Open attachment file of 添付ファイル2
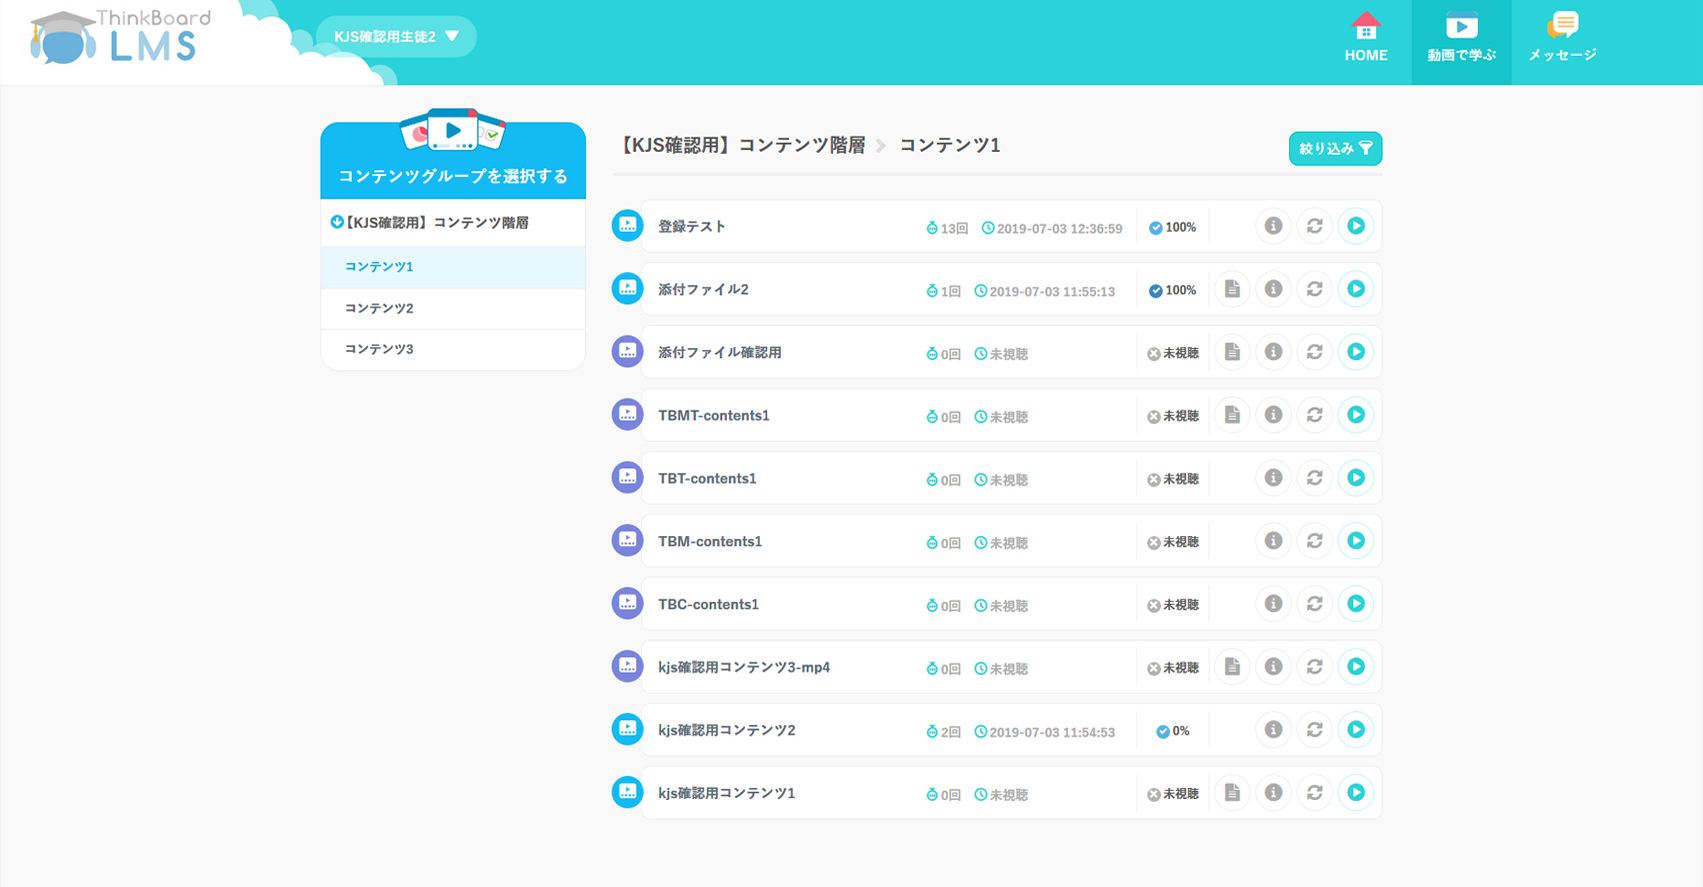The height and width of the screenshot is (887, 1703). (1232, 289)
